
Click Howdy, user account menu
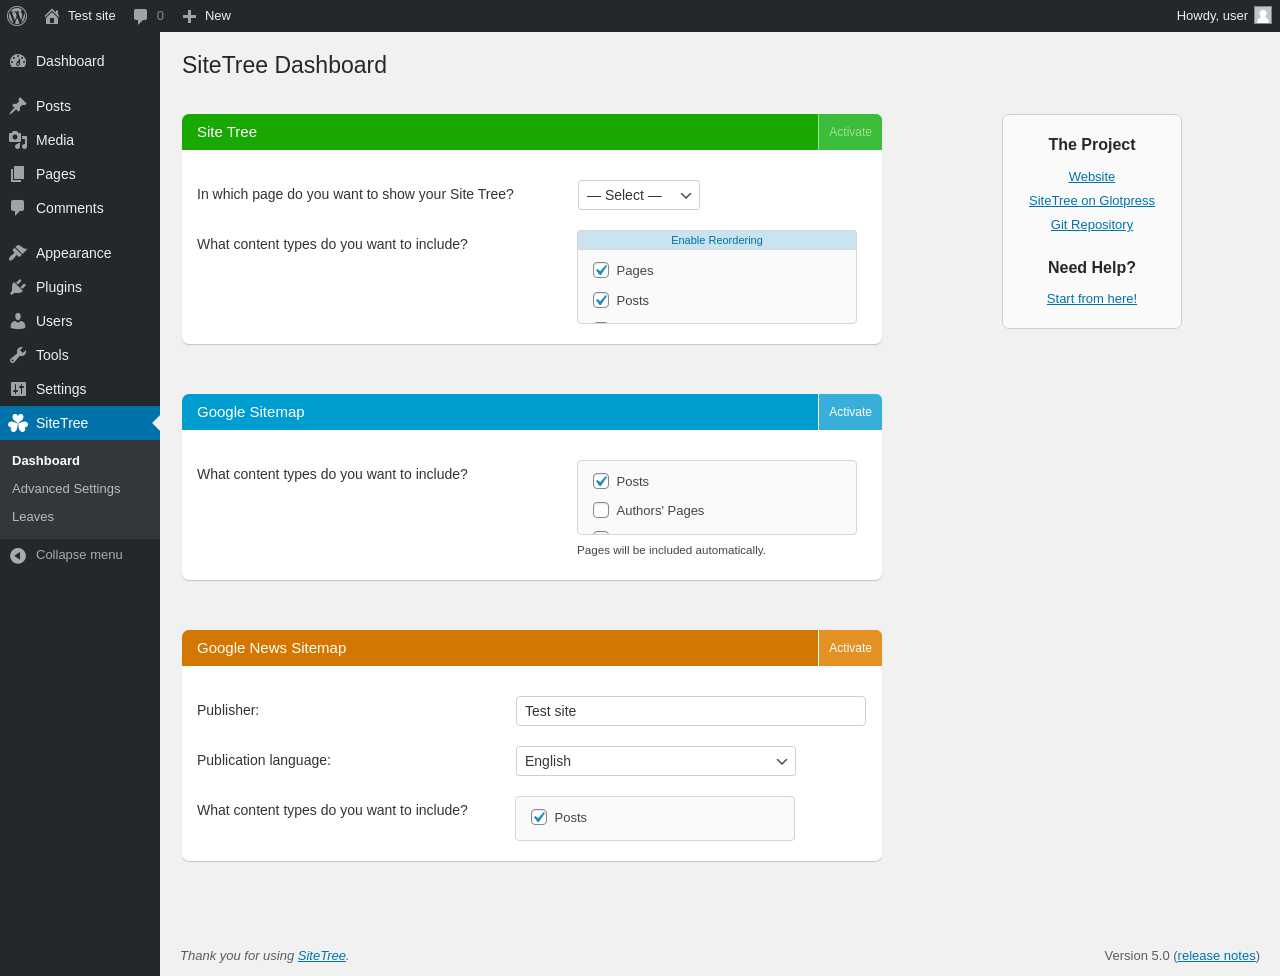(x=1223, y=16)
